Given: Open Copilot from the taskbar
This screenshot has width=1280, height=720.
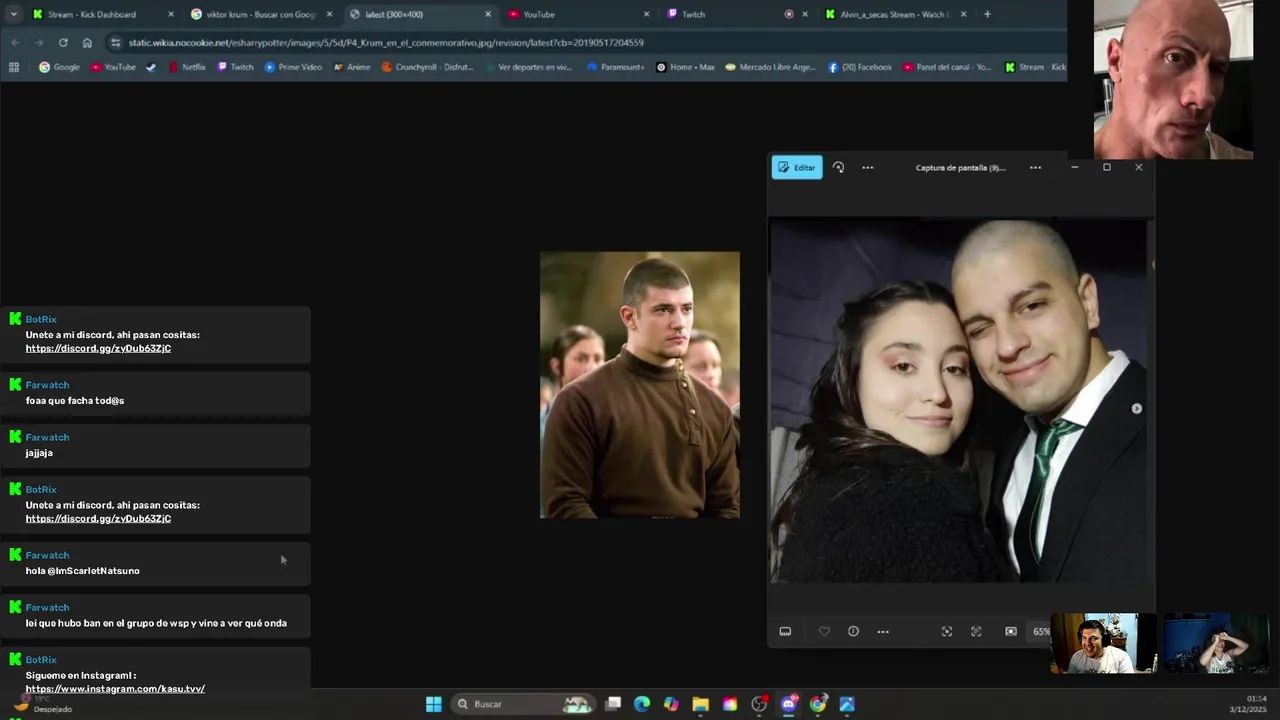Looking at the screenshot, I should click(671, 704).
